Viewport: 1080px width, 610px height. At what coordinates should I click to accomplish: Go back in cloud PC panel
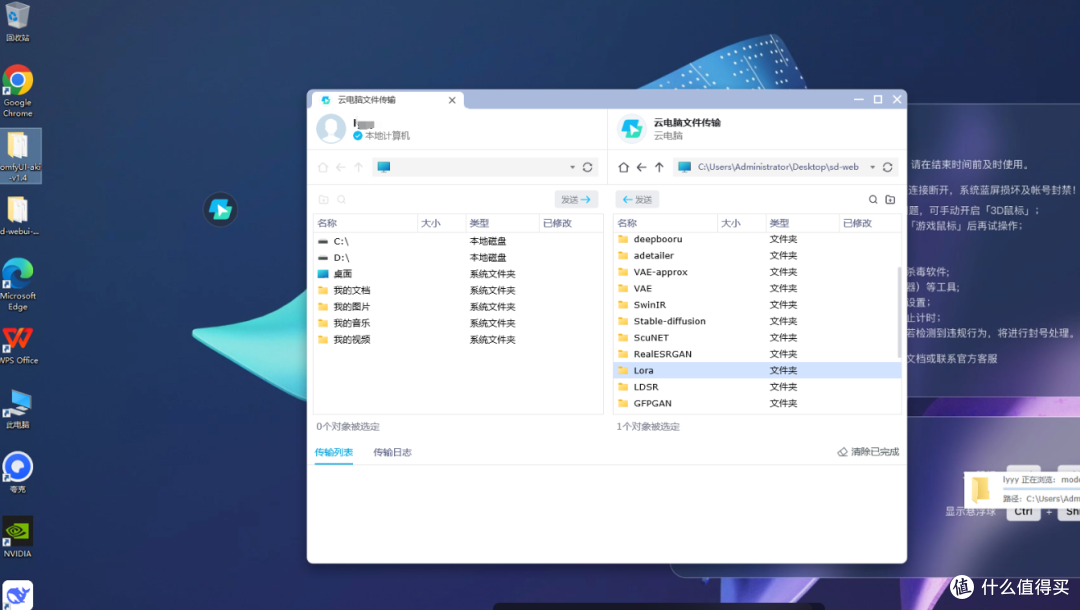pos(641,167)
